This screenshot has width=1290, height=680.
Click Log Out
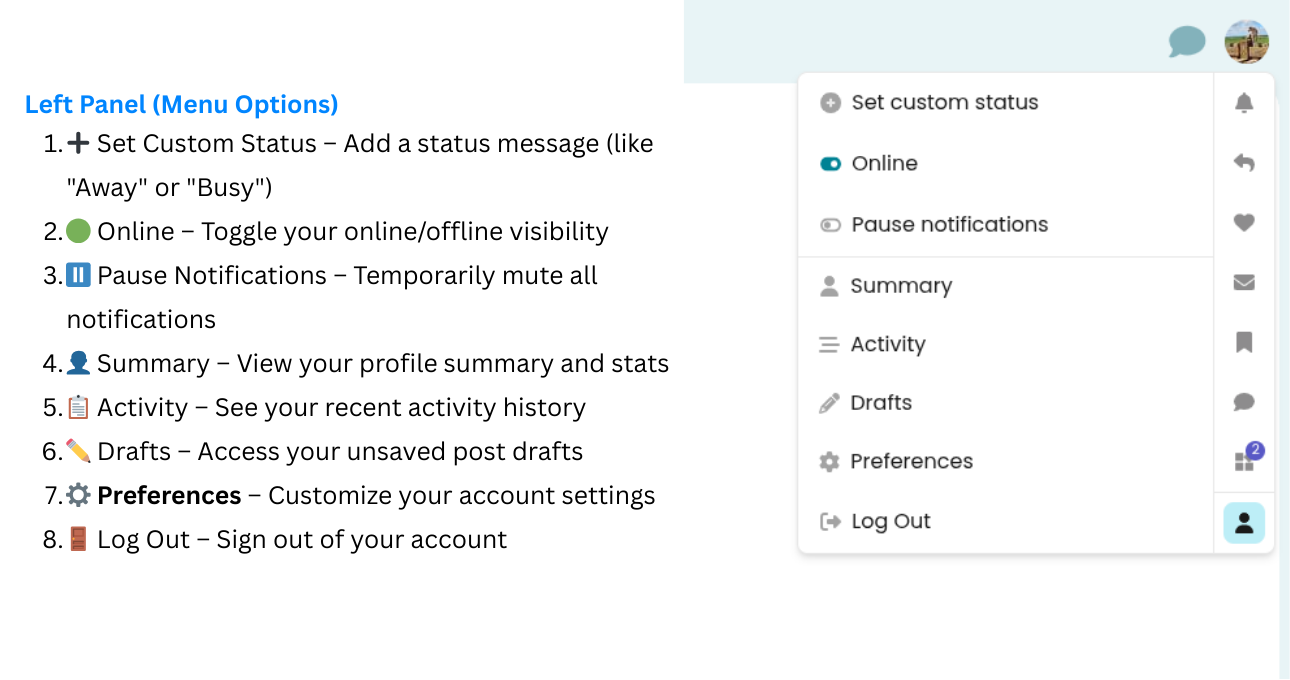click(x=890, y=521)
